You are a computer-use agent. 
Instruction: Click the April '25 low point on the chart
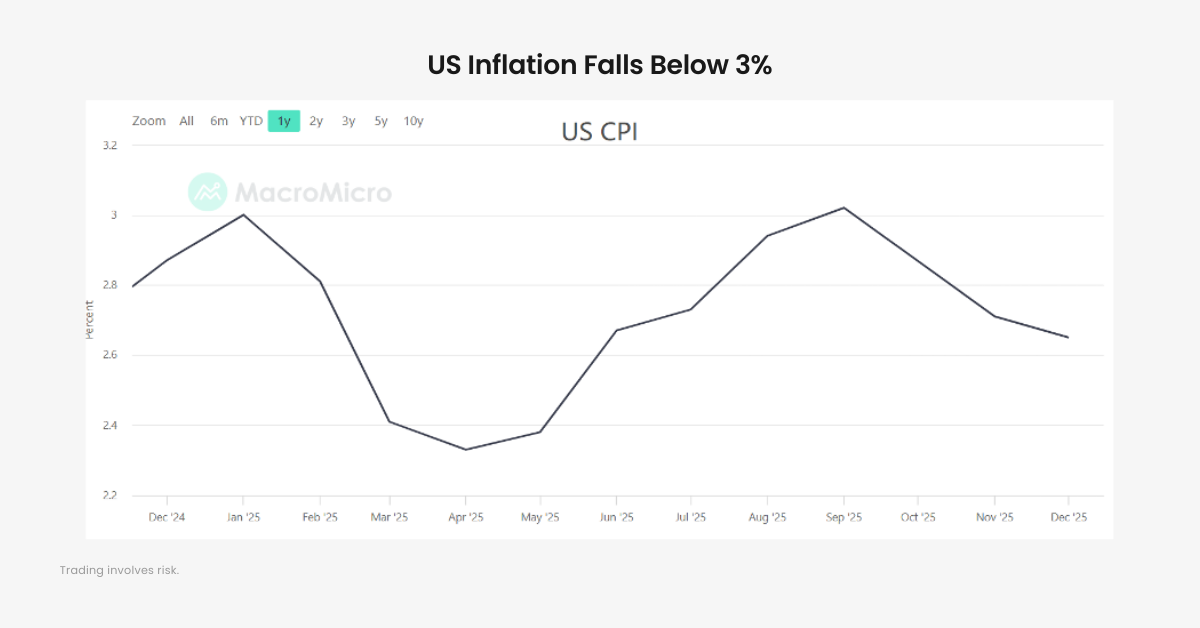point(465,449)
